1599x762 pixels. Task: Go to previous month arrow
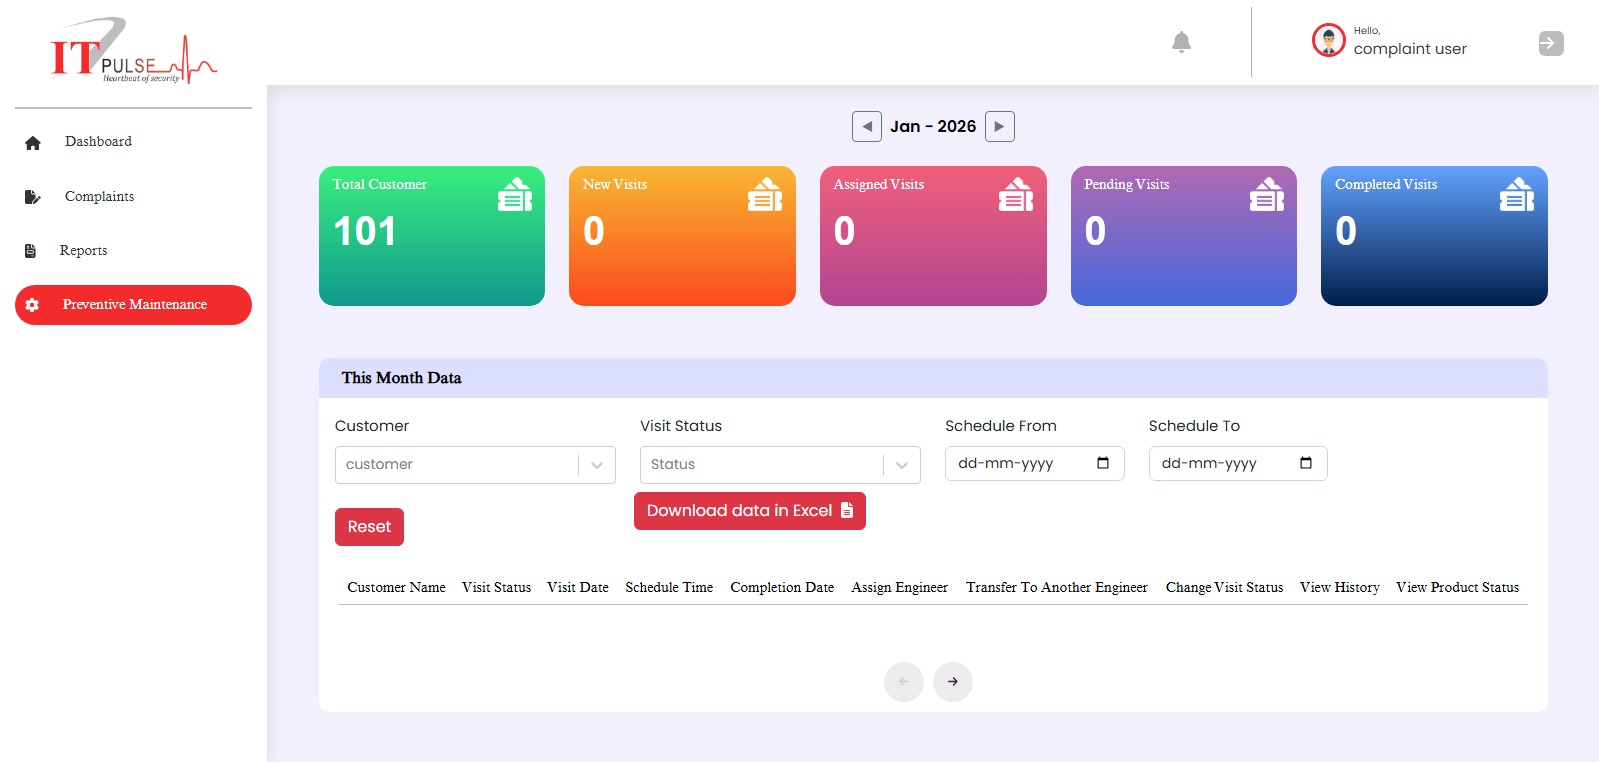[867, 126]
